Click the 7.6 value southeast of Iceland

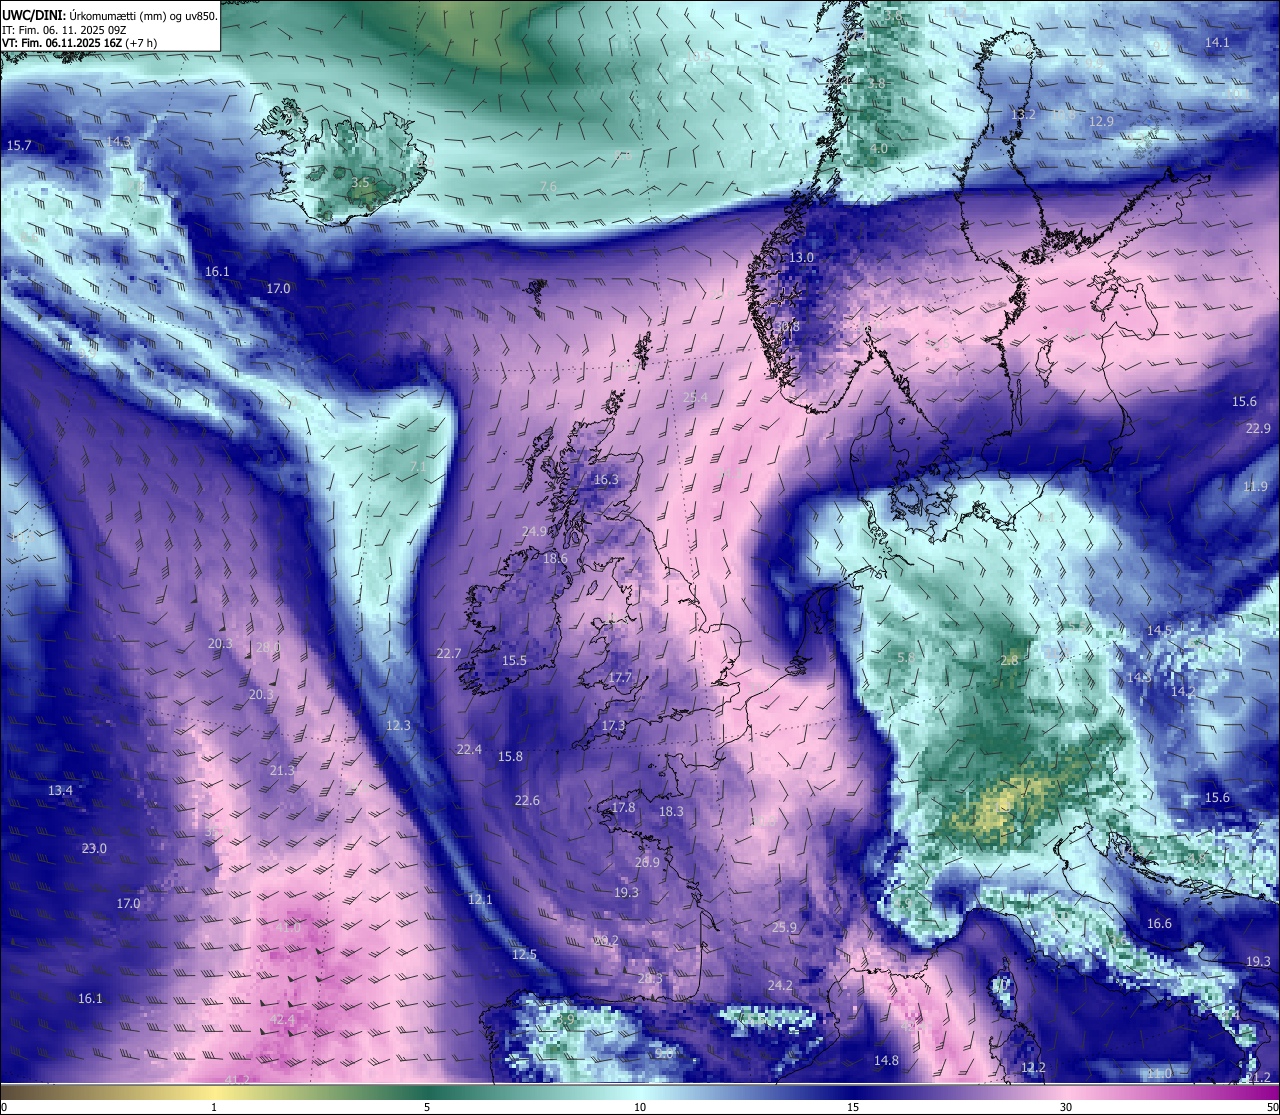[548, 186]
